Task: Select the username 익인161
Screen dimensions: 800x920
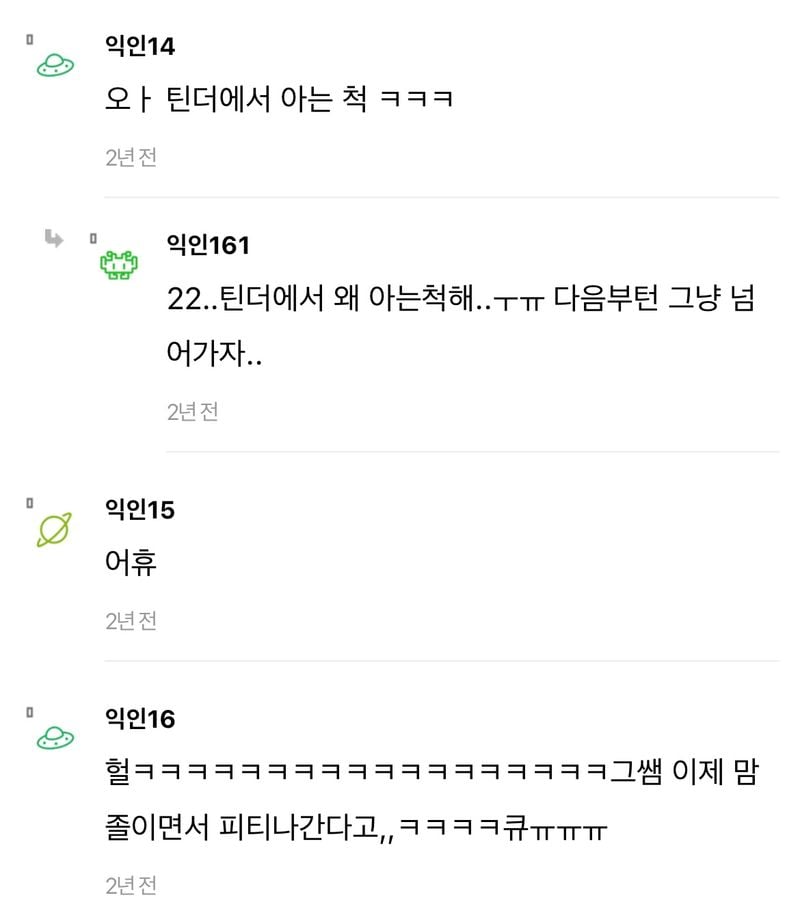Action: click(x=208, y=245)
